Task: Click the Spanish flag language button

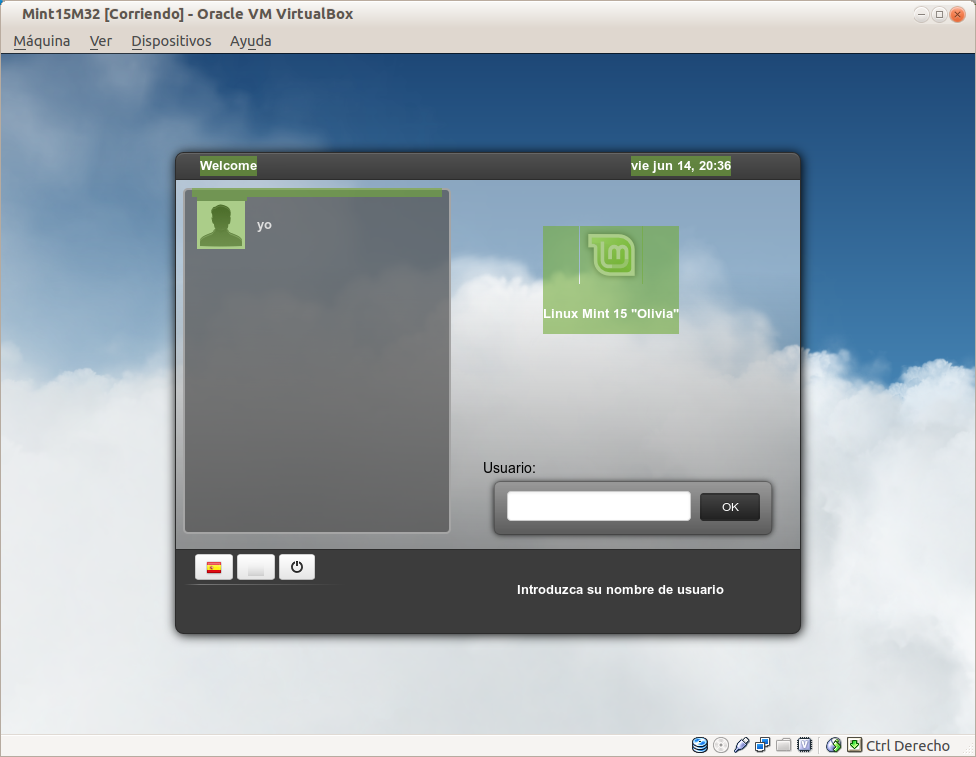Action: (214, 568)
